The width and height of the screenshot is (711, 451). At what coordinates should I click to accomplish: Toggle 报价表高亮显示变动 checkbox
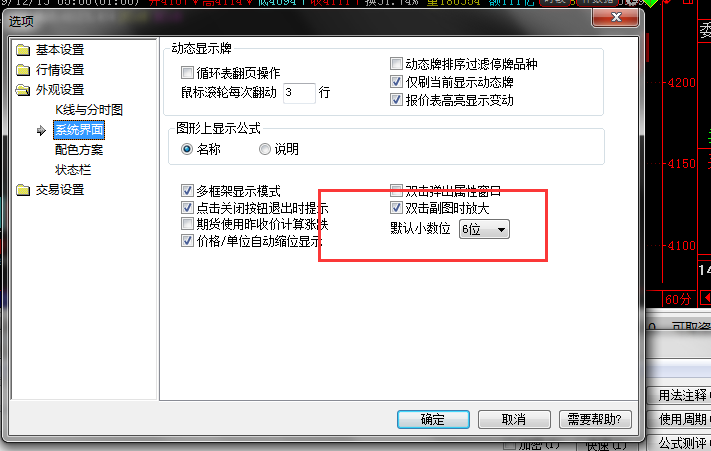pos(396,100)
